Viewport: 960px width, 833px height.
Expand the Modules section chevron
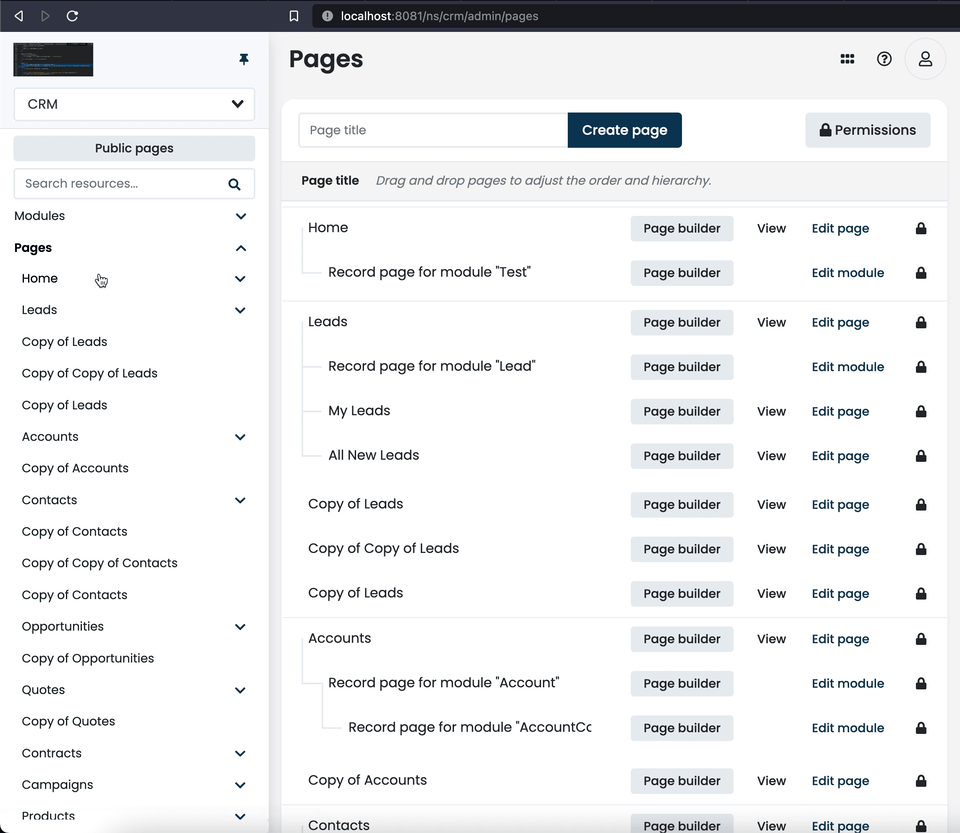pyautogui.click(x=241, y=216)
